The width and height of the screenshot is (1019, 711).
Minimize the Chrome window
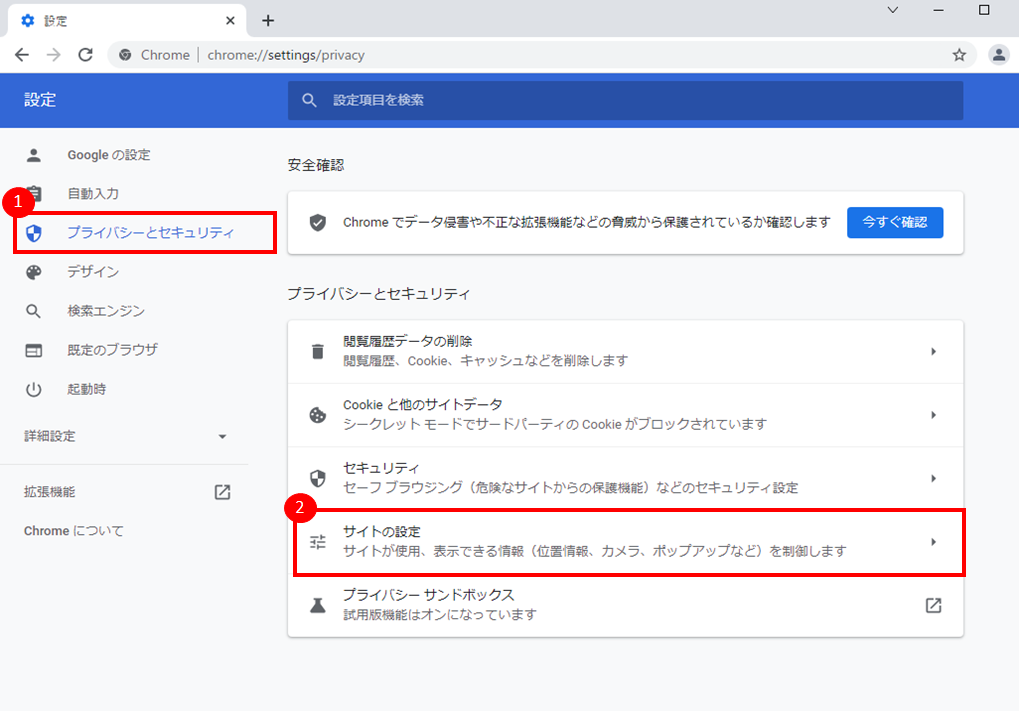coord(938,10)
